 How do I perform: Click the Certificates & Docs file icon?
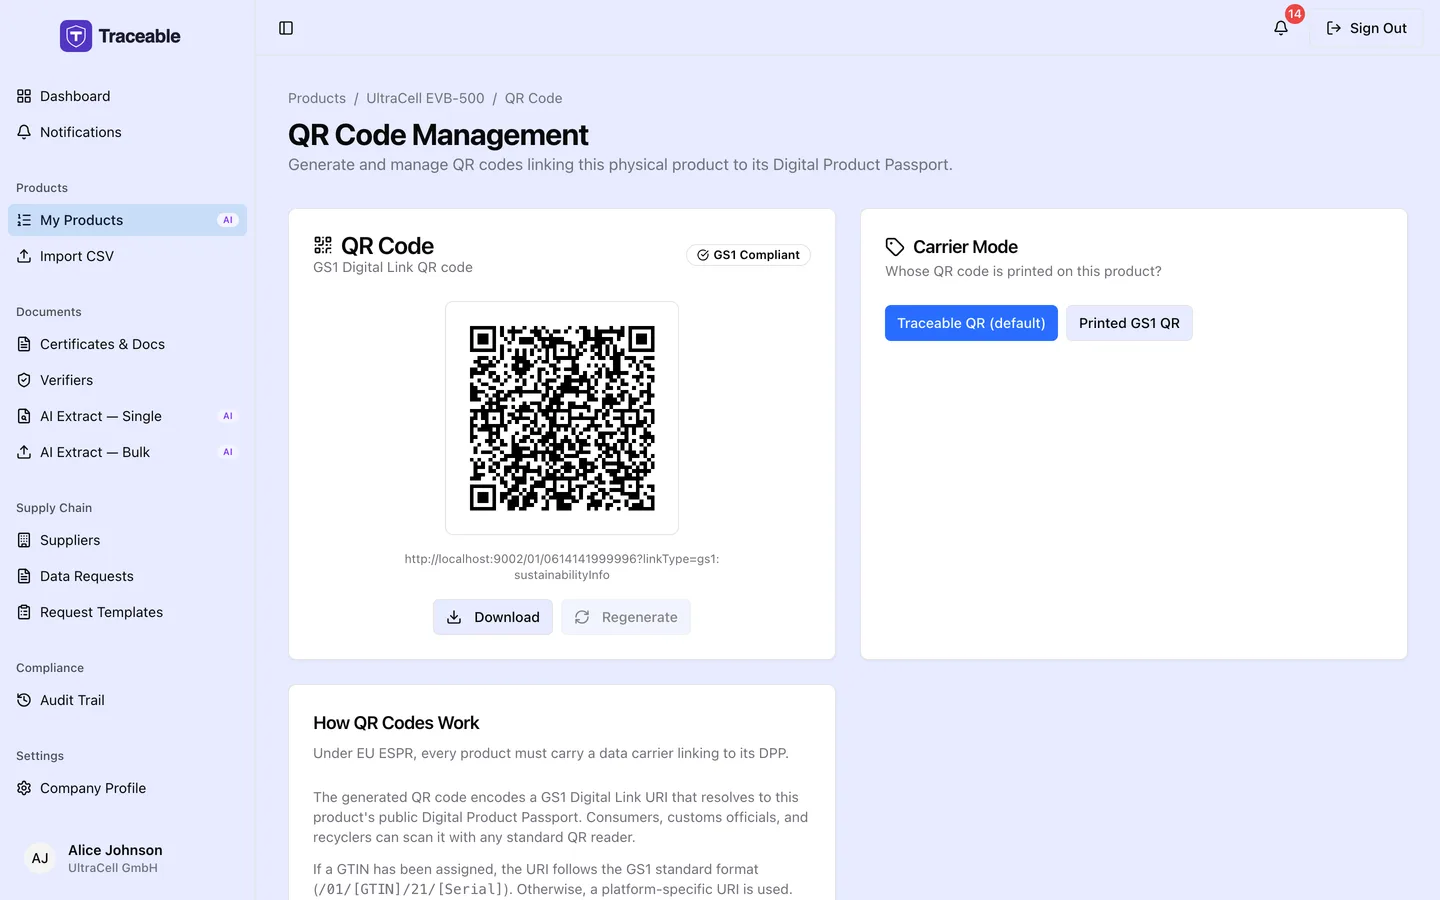(24, 344)
